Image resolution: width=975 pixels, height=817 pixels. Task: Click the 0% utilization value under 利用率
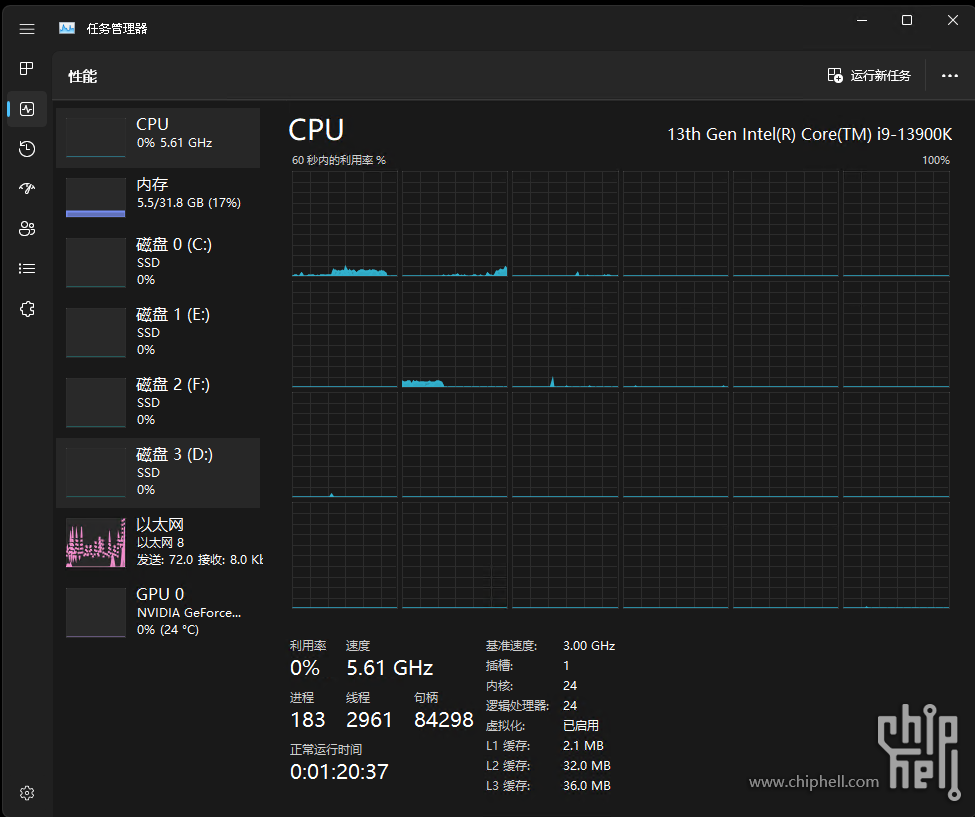pos(305,668)
